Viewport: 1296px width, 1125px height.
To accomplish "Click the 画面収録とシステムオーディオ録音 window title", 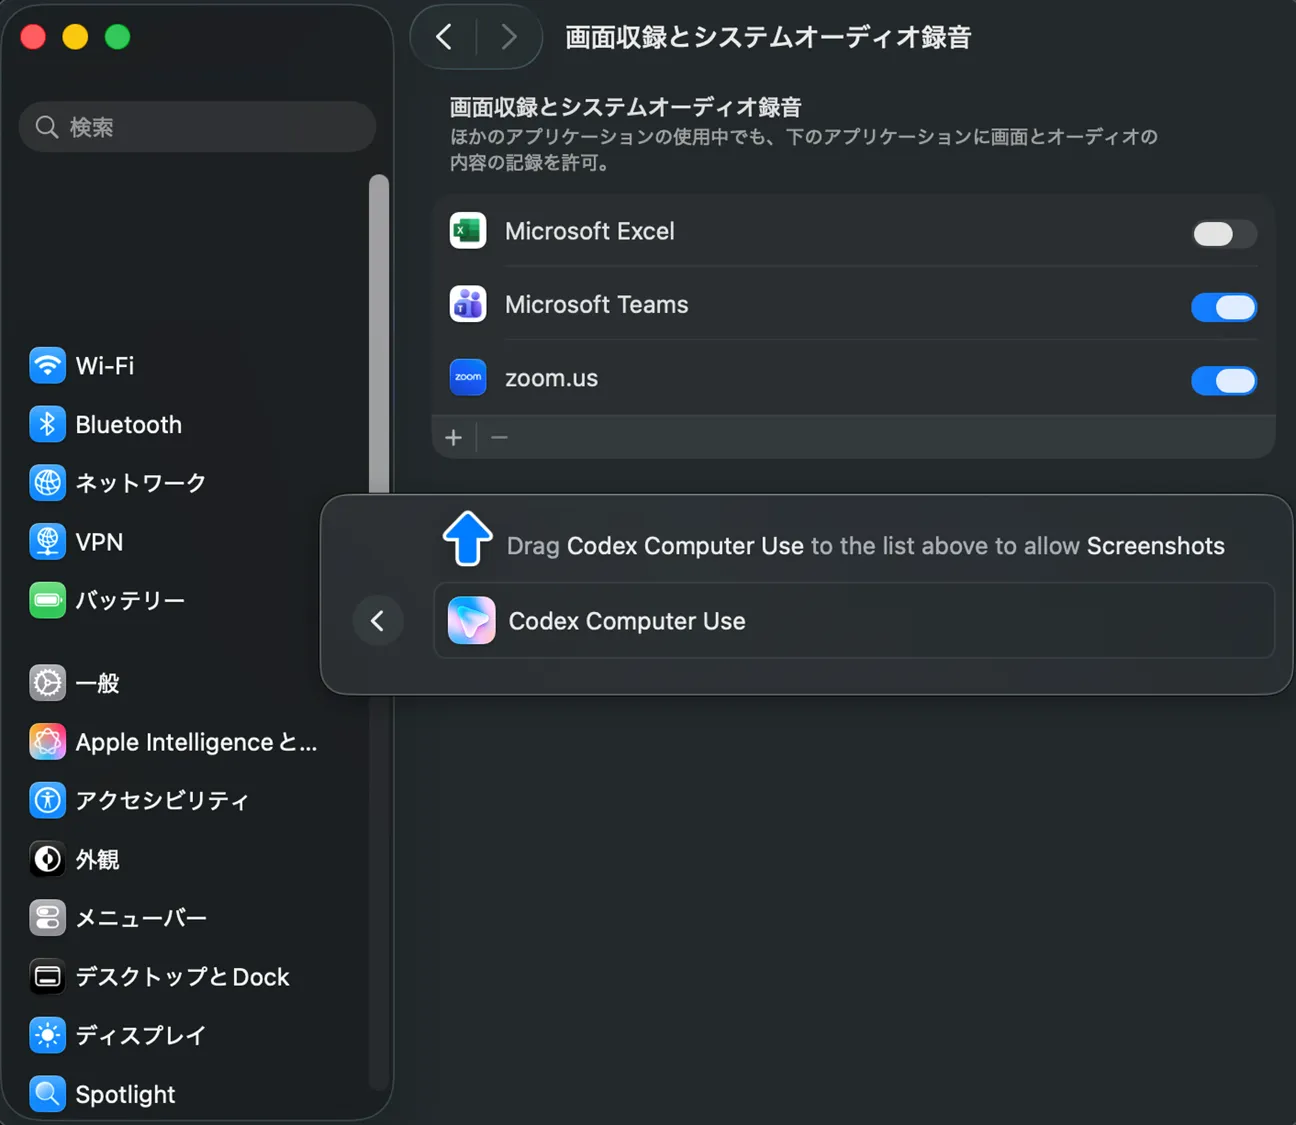I will tap(768, 37).
